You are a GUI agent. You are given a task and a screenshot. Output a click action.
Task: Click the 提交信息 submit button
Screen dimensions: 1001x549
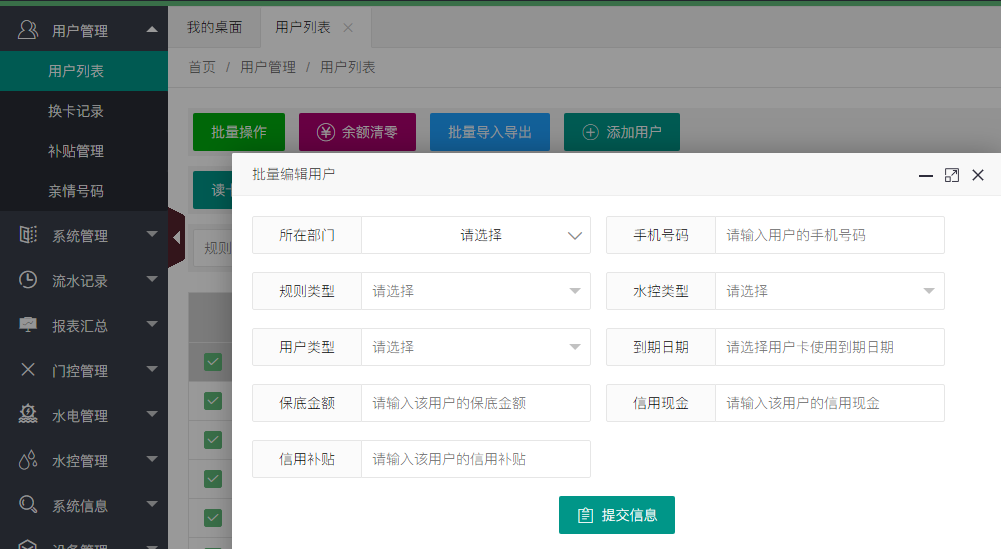pos(616,515)
